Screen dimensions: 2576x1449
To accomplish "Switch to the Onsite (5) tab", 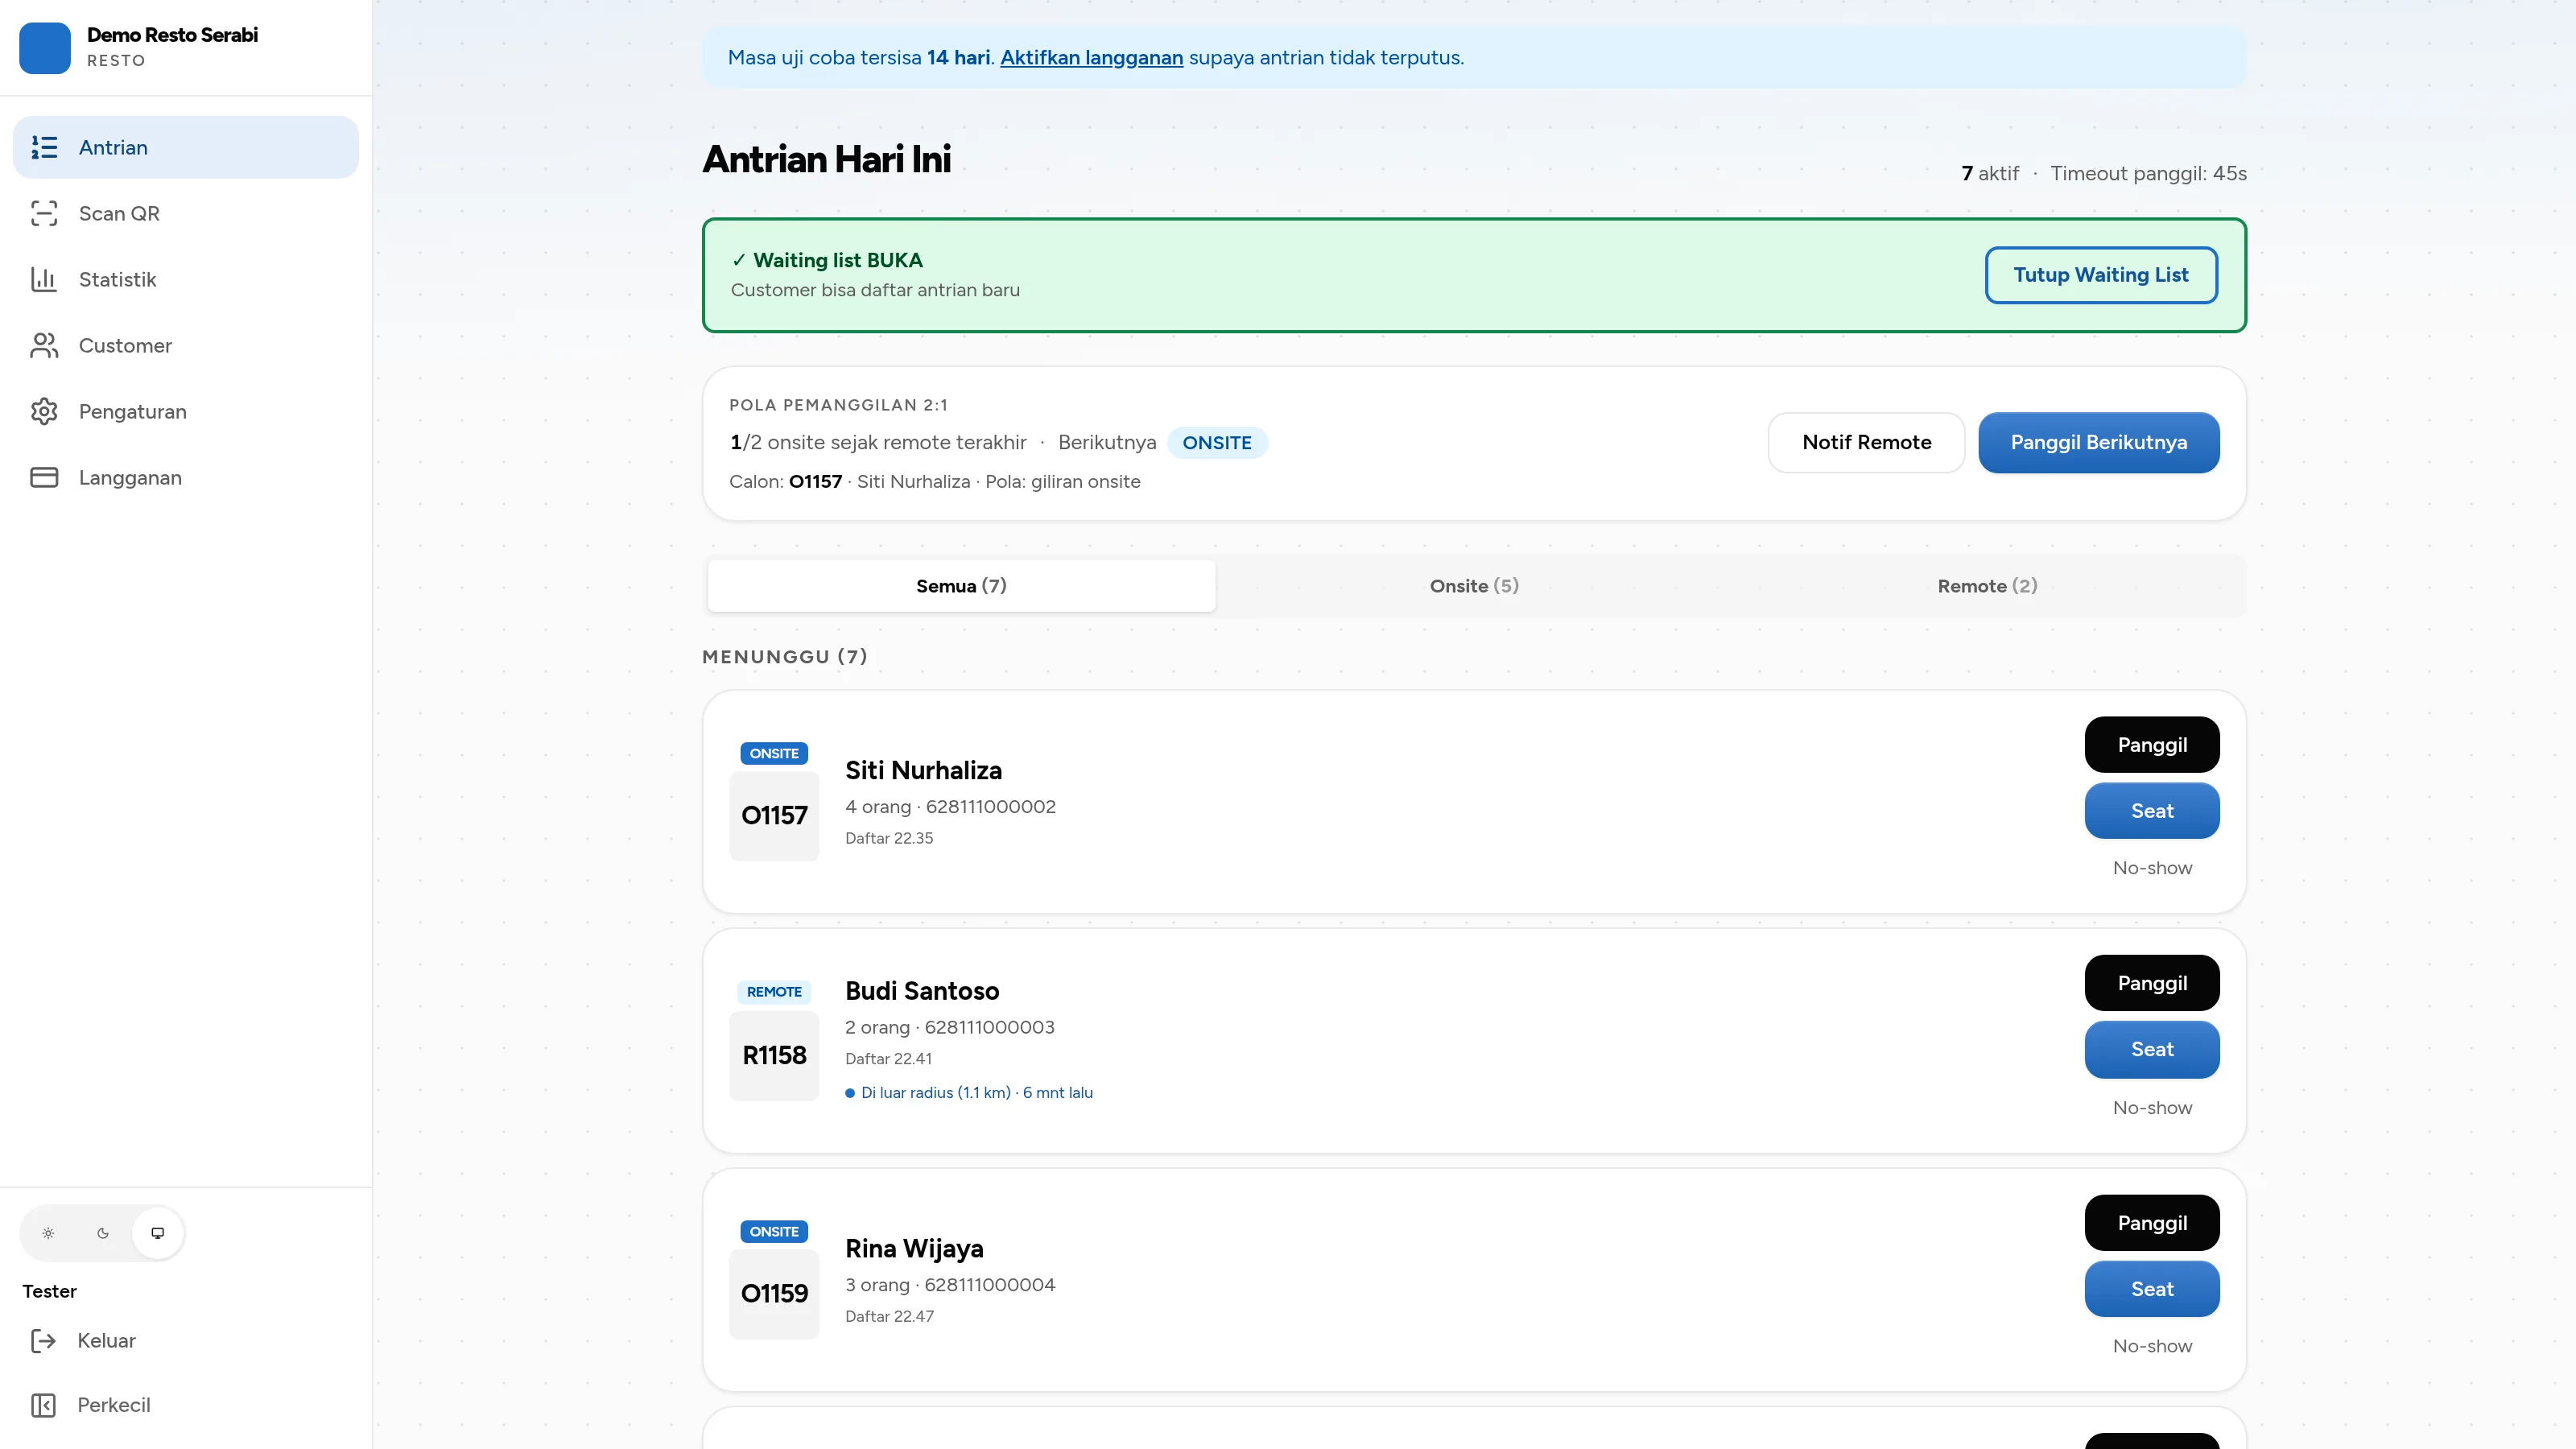I will coord(1474,586).
